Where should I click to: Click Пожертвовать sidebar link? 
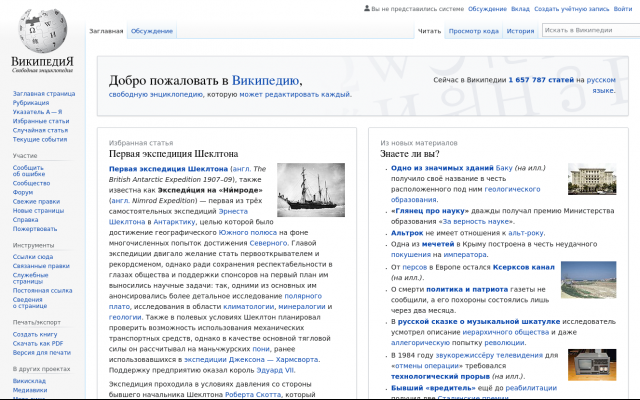tap(35, 229)
